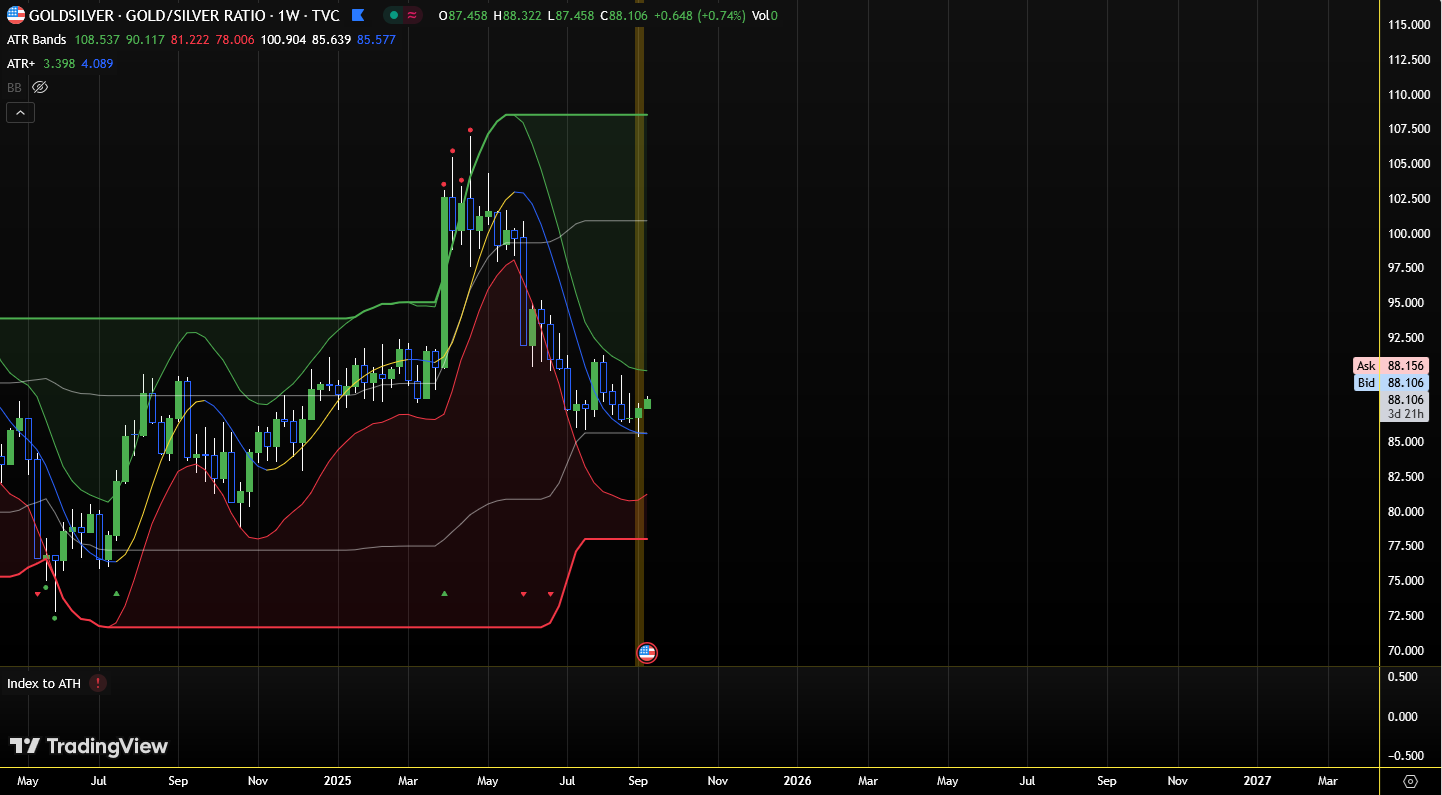Click the ATR+ value 3.398
Image resolution: width=1442 pixels, height=795 pixels.
(59, 63)
